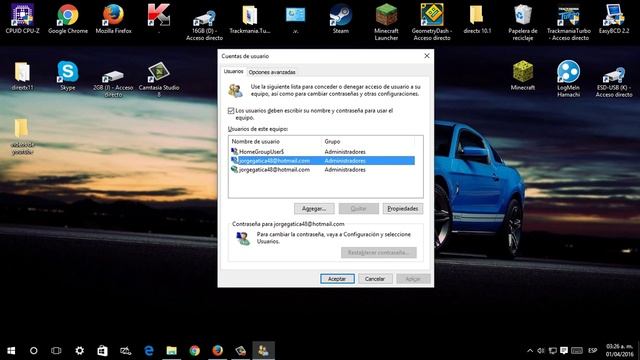This screenshot has width=640, height=360.
Task: Switch to the Usuarios tab
Action: pos(233,71)
